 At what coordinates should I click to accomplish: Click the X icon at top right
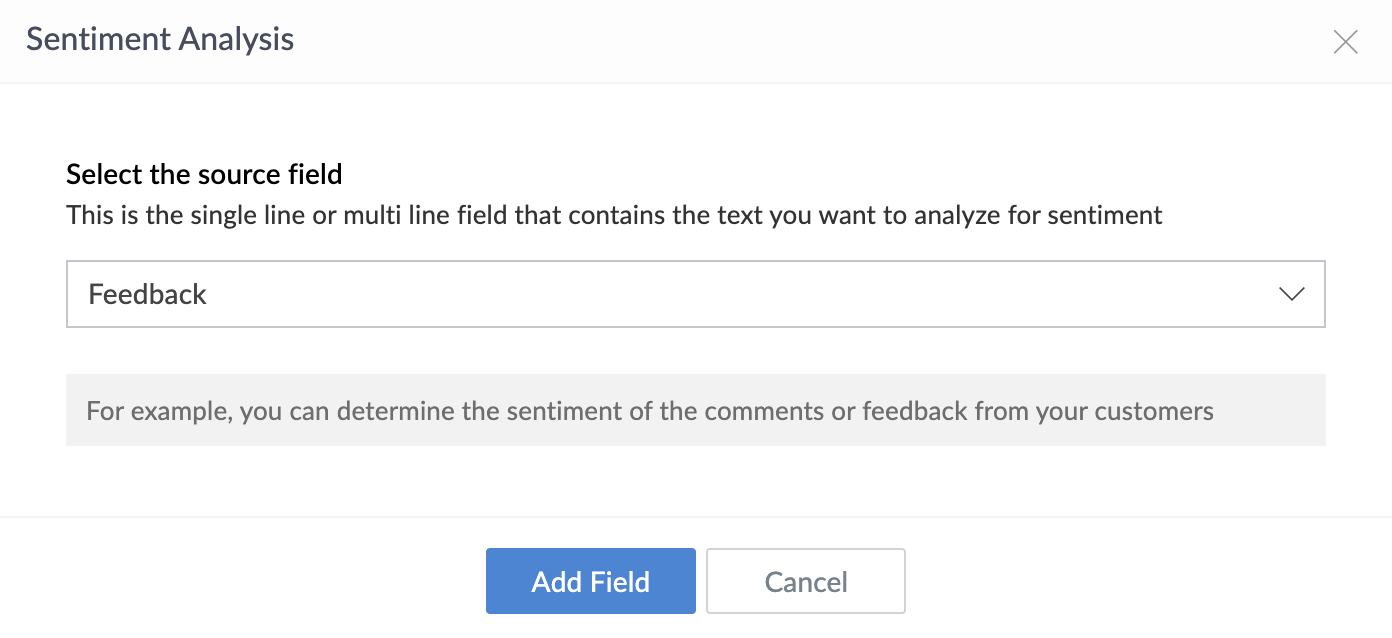point(1345,41)
